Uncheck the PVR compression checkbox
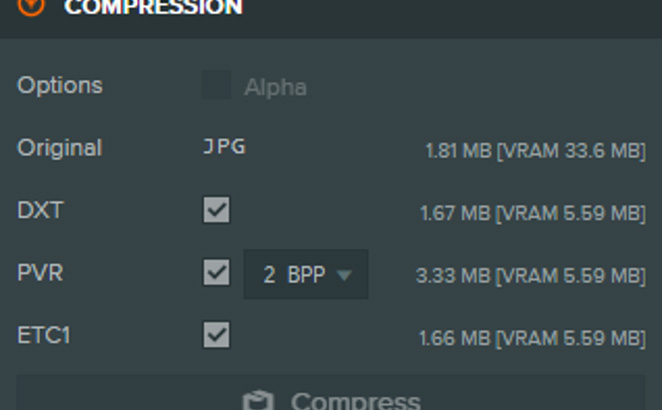This screenshot has width=662, height=410. pos(216,272)
